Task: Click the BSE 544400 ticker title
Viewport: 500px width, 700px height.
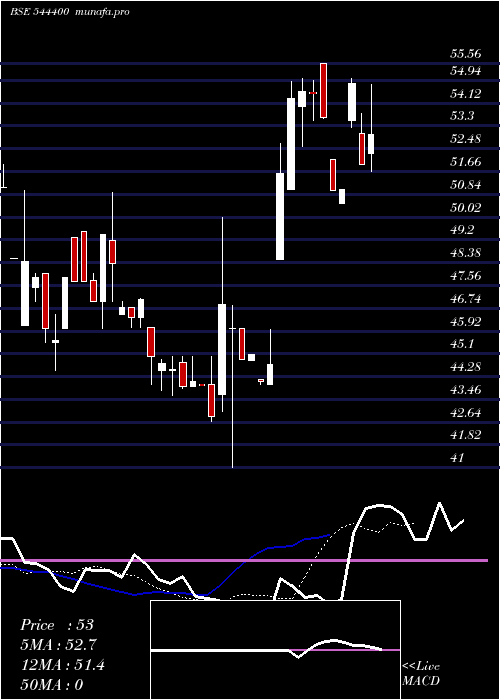Action: (39, 12)
